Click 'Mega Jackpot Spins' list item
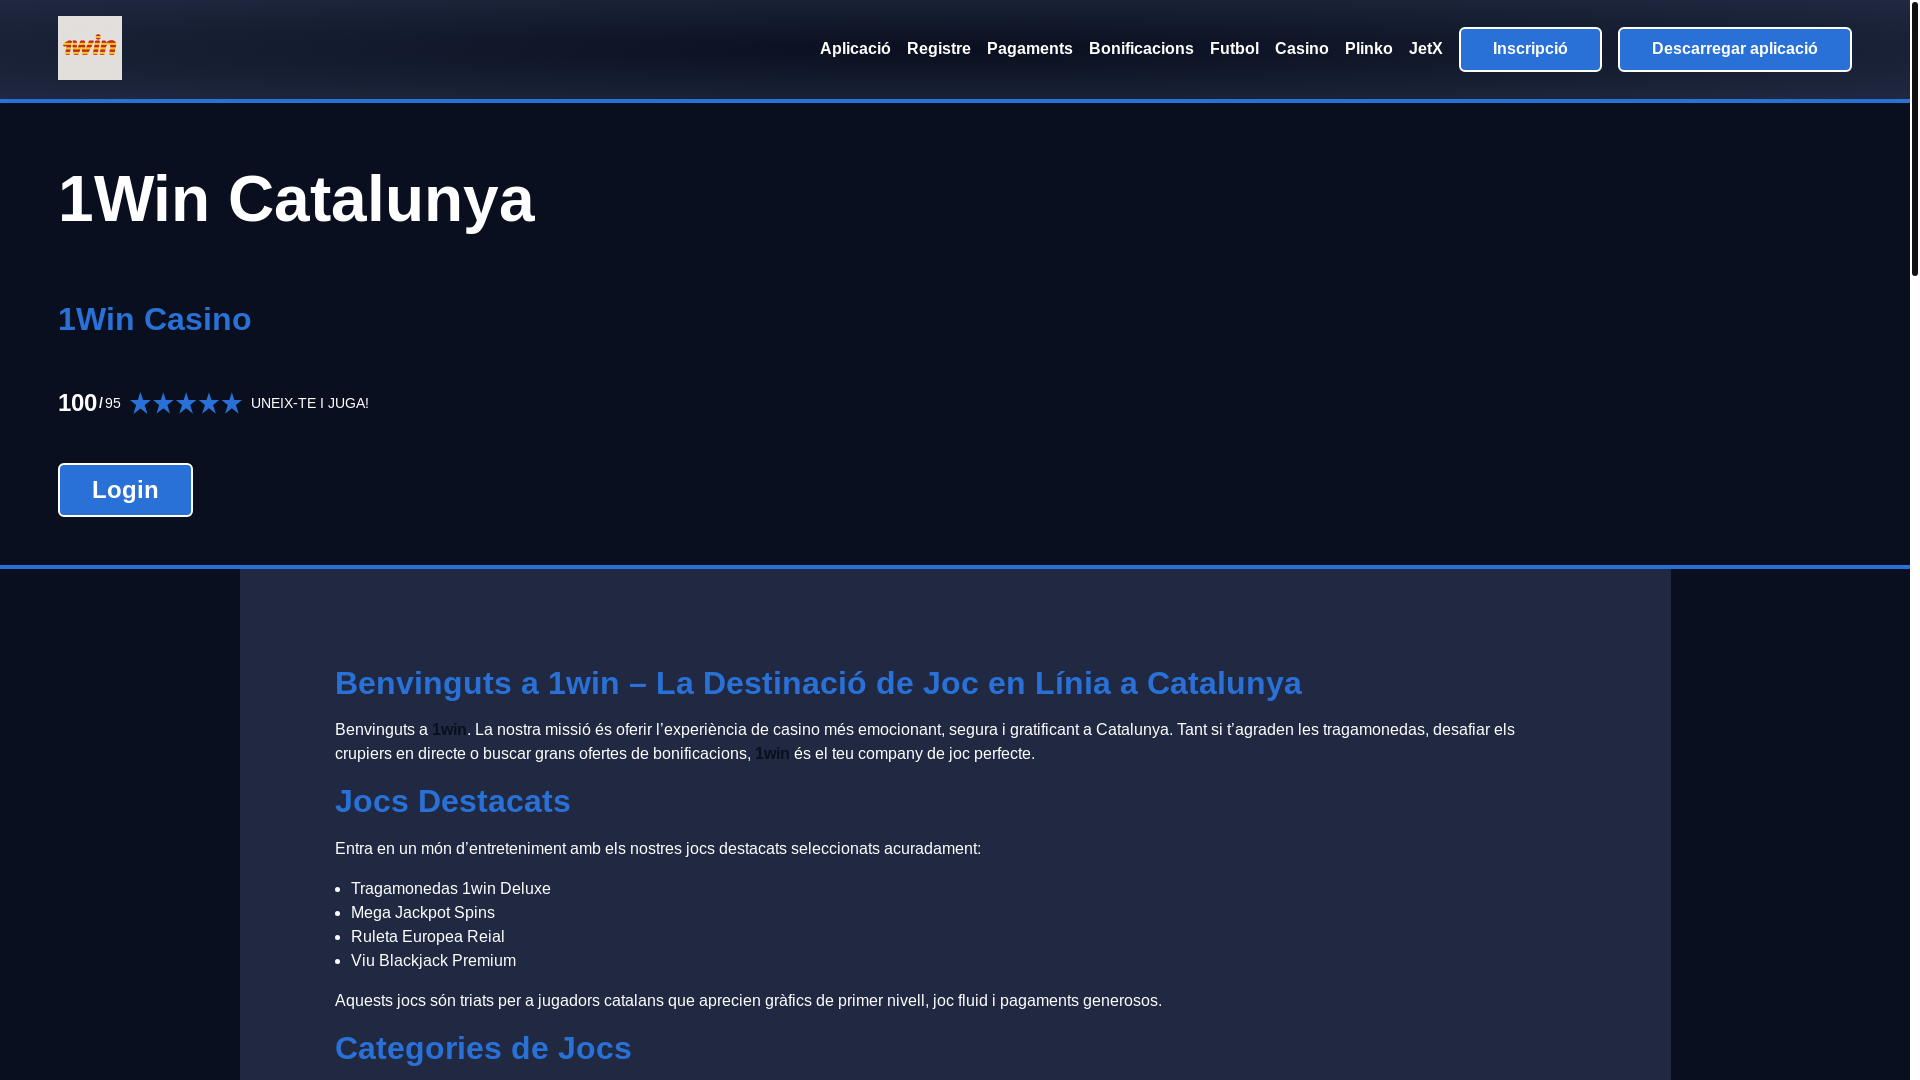The height and width of the screenshot is (1080, 1920). coord(423,913)
